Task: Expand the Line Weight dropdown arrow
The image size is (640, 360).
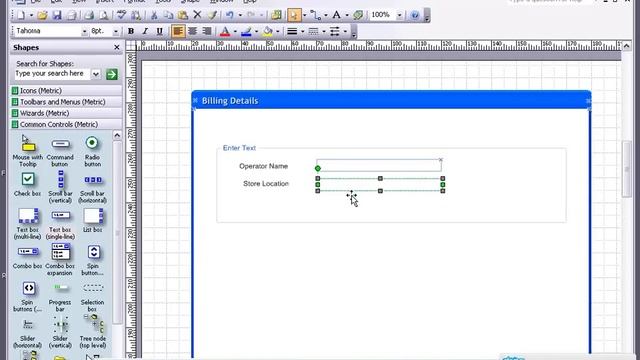Action: (302, 31)
